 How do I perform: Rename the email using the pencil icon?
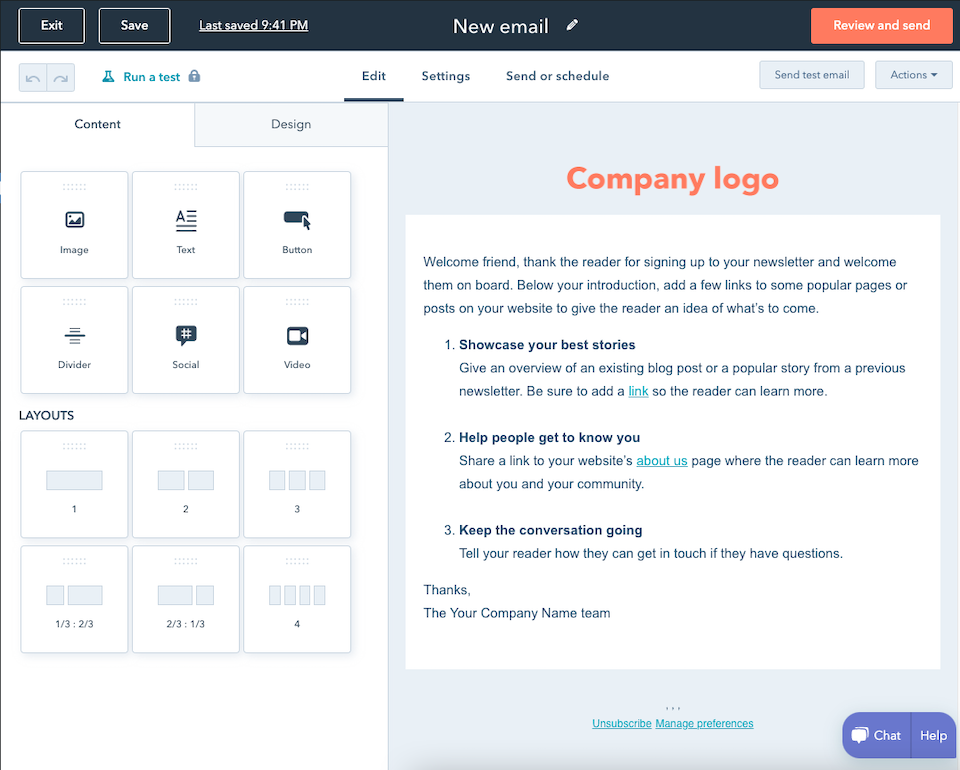click(571, 25)
